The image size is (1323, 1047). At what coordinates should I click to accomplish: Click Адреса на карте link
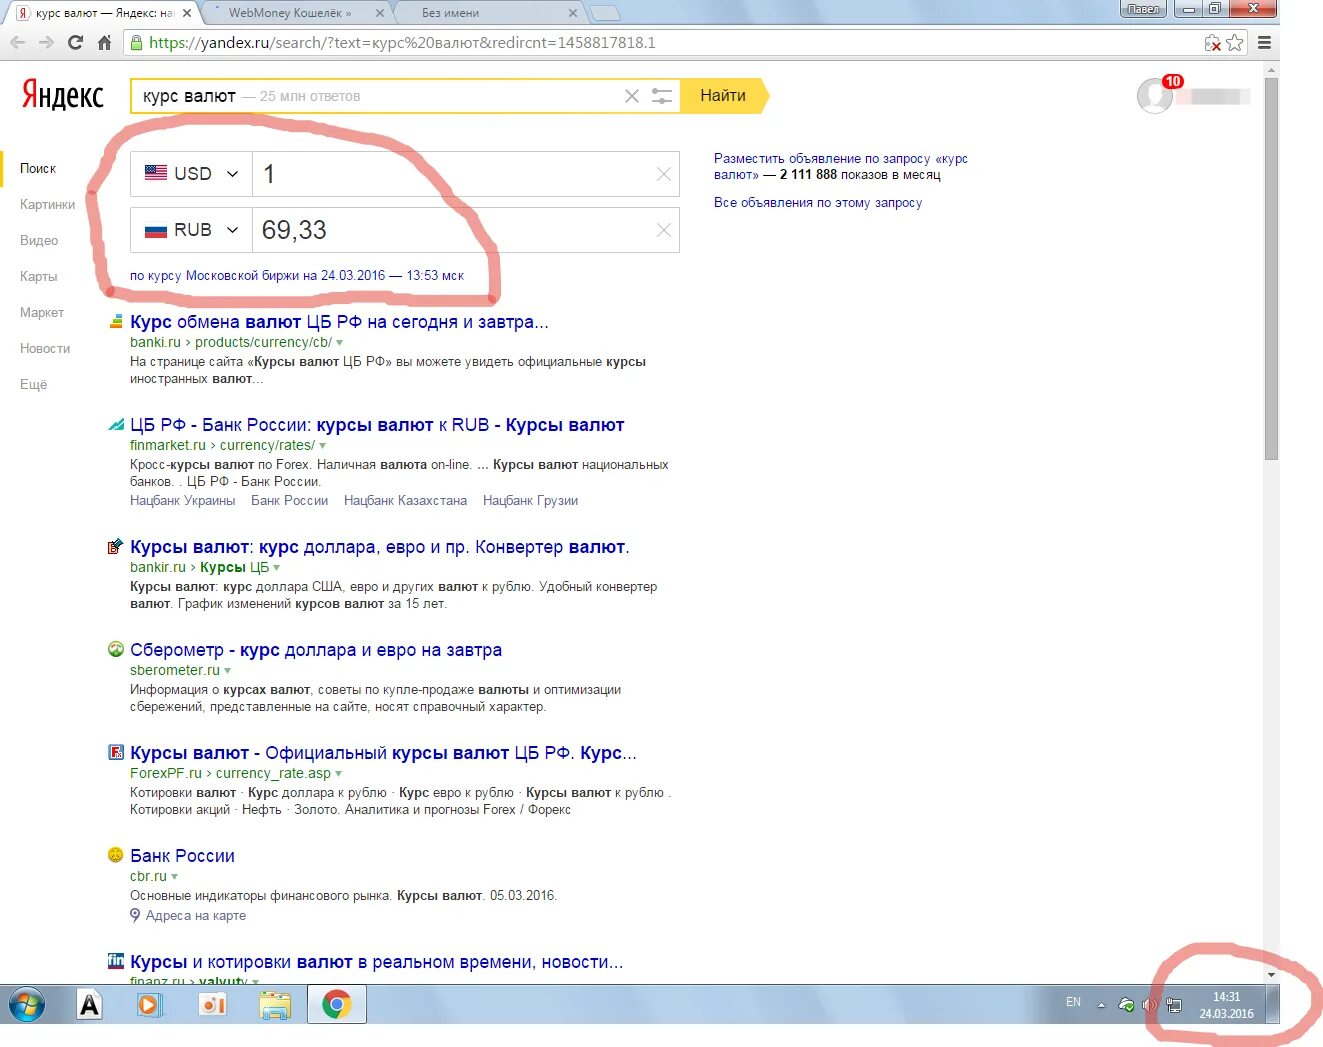(x=196, y=915)
